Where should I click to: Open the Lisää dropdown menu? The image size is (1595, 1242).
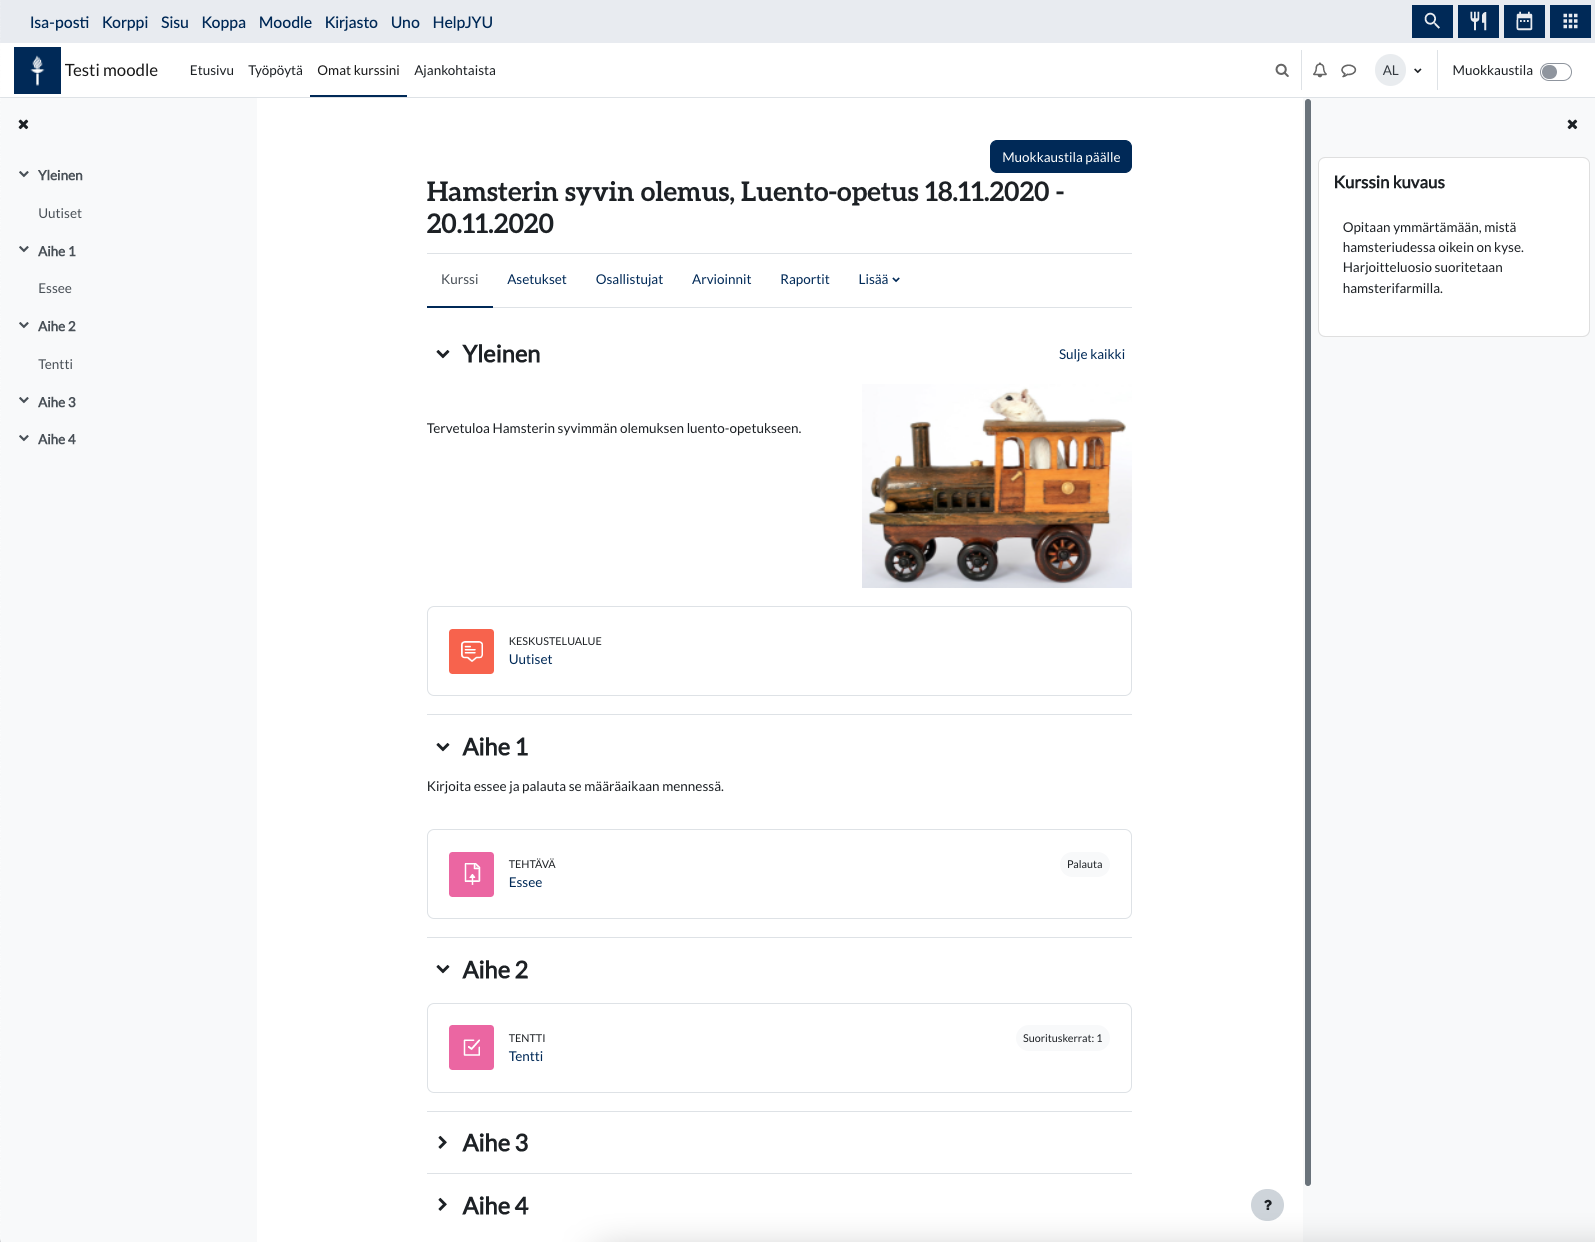pos(879,279)
